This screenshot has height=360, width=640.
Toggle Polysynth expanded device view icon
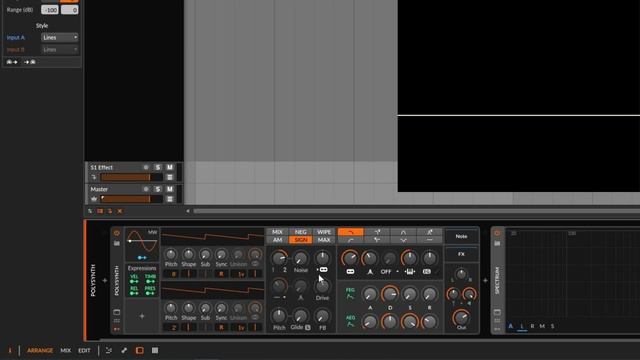coord(117,312)
